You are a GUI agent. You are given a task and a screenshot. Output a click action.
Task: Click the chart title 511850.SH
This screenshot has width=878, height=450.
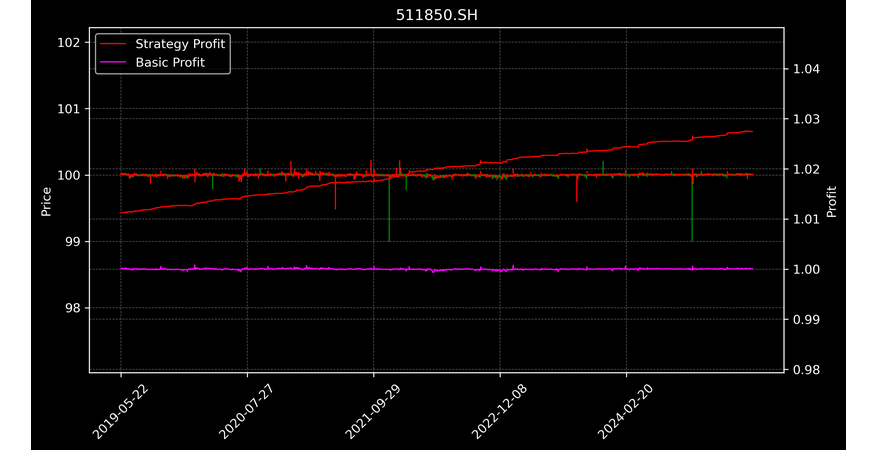coord(437,15)
